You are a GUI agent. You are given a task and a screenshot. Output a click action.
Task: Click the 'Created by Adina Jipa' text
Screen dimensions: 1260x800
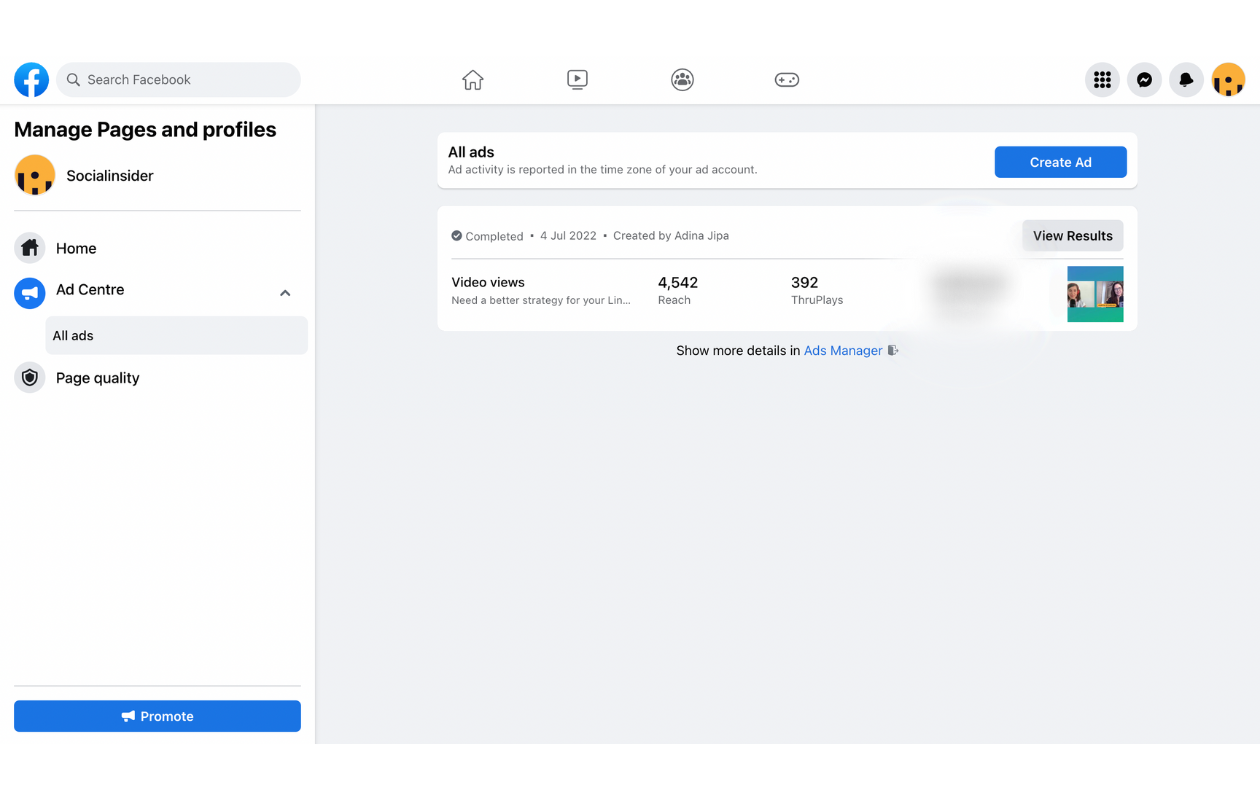point(671,236)
